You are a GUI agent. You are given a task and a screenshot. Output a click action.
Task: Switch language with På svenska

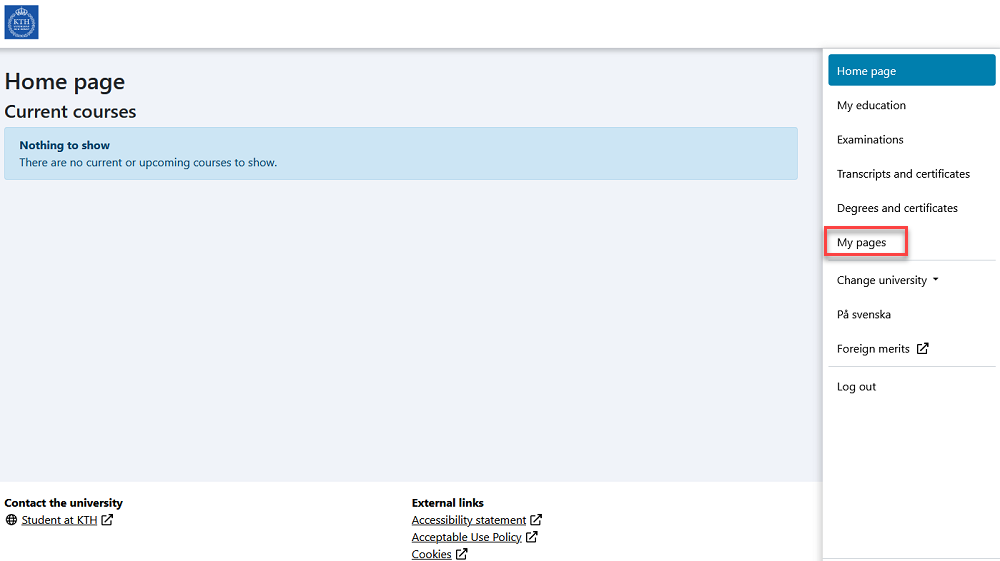(863, 315)
